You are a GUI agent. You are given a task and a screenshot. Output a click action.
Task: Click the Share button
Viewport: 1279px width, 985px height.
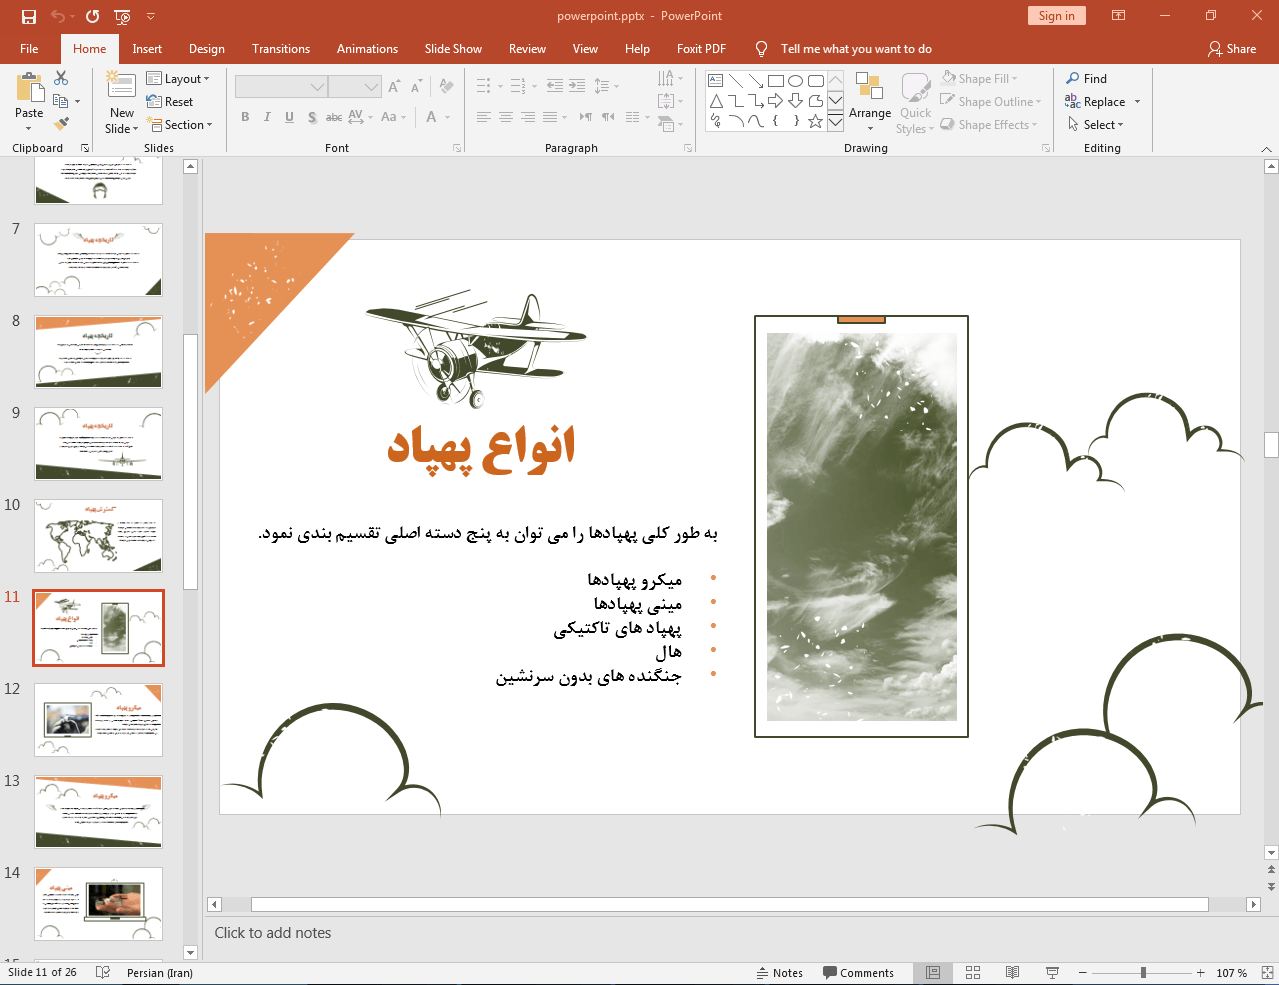pyautogui.click(x=1232, y=48)
